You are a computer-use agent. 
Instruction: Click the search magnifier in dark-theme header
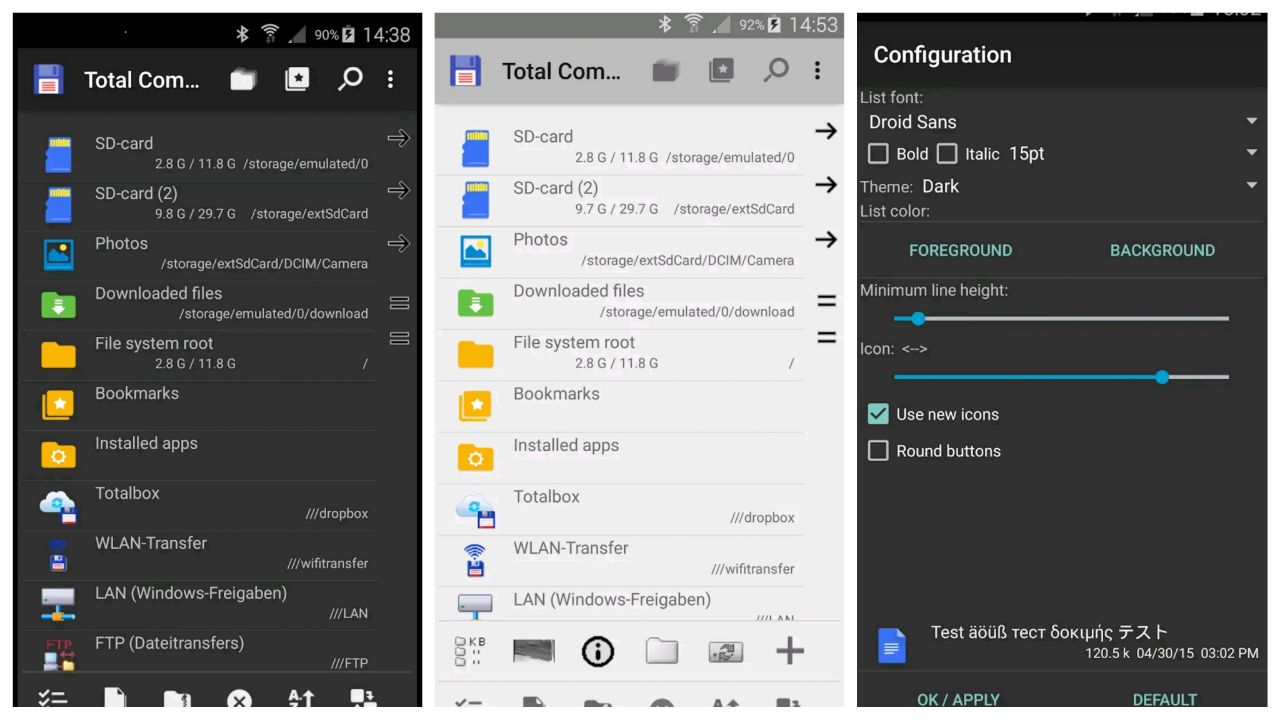(350, 80)
